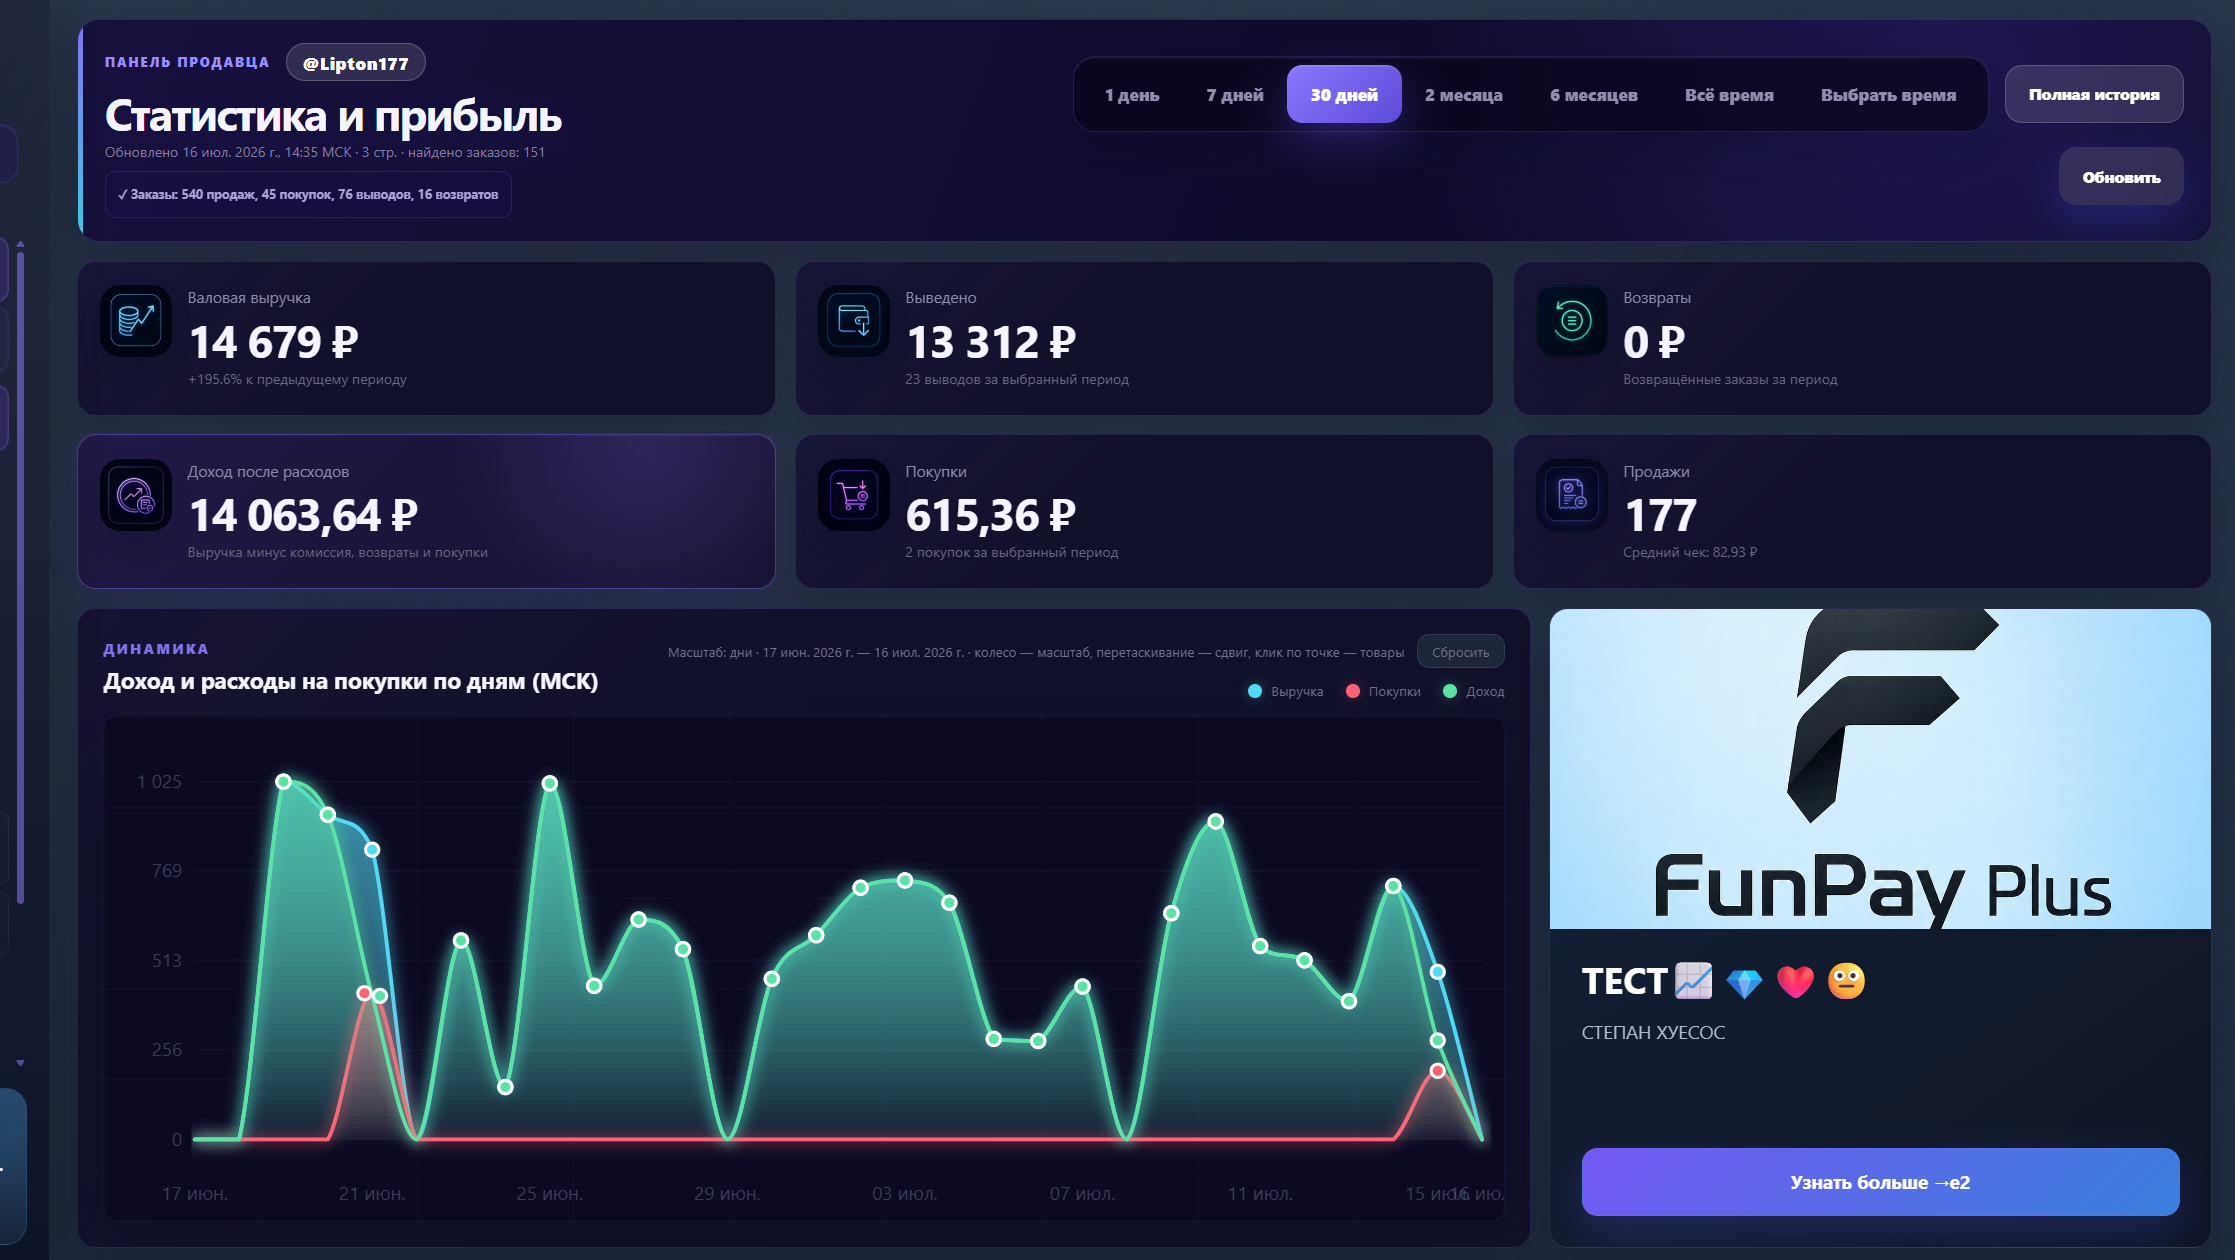Click the refunds circular arrow icon
The height and width of the screenshot is (1260, 2235).
(1572, 321)
